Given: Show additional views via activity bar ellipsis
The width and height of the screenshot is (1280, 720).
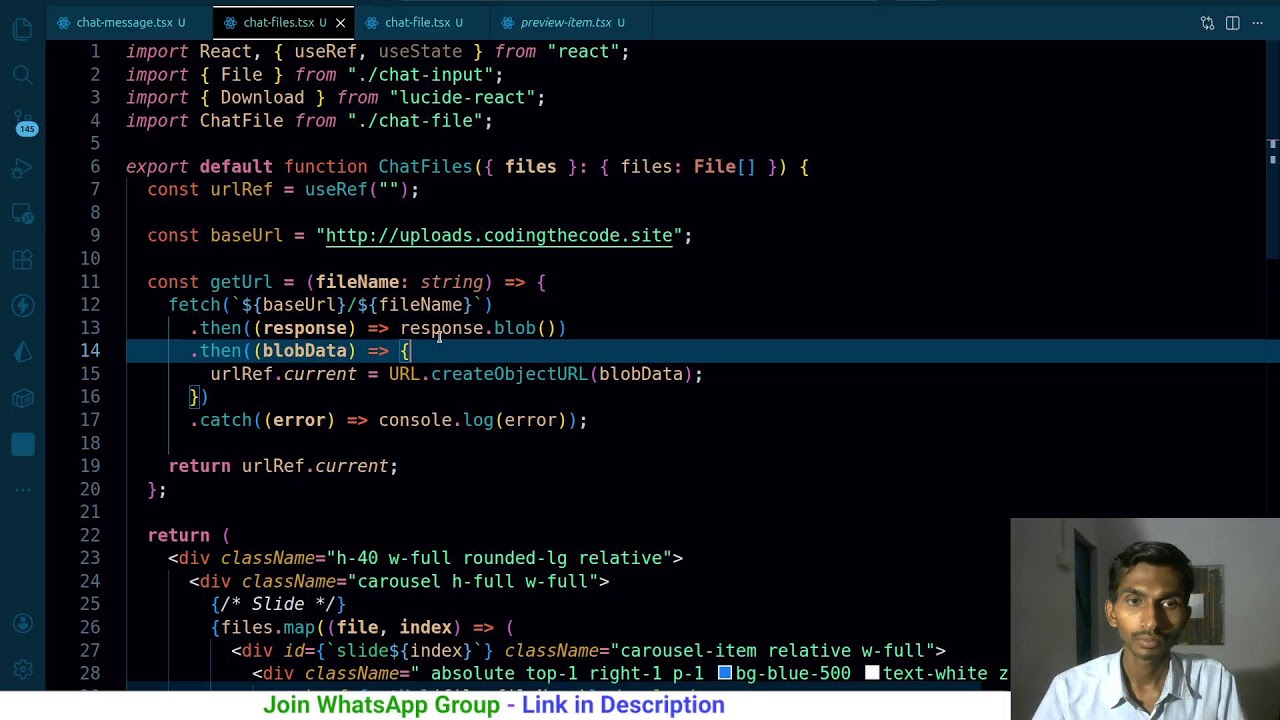Looking at the screenshot, I should click(22, 490).
